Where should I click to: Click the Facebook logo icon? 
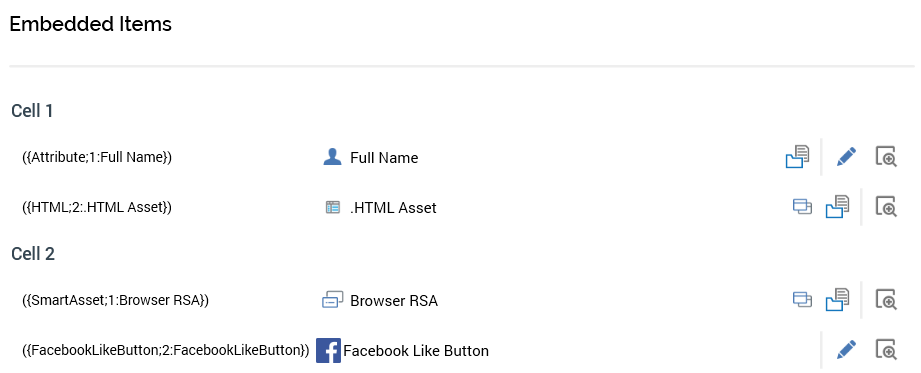click(x=328, y=351)
